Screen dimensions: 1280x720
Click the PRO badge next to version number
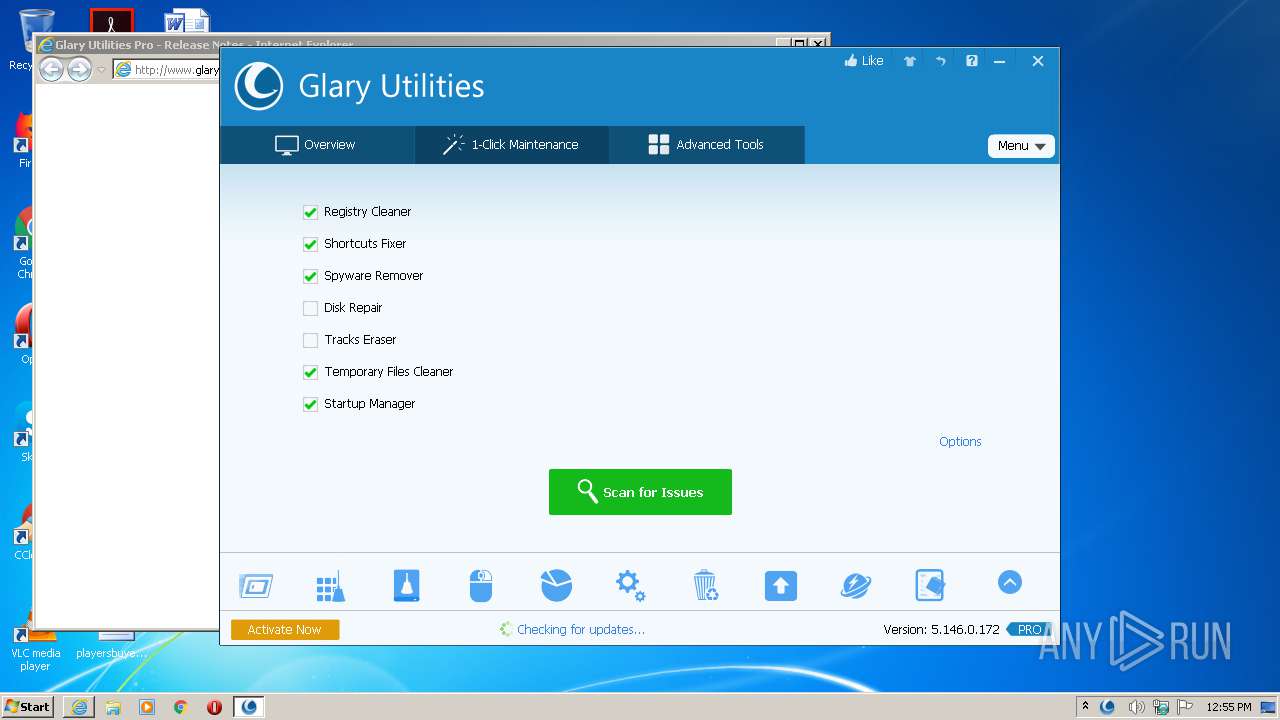[1030, 629]
